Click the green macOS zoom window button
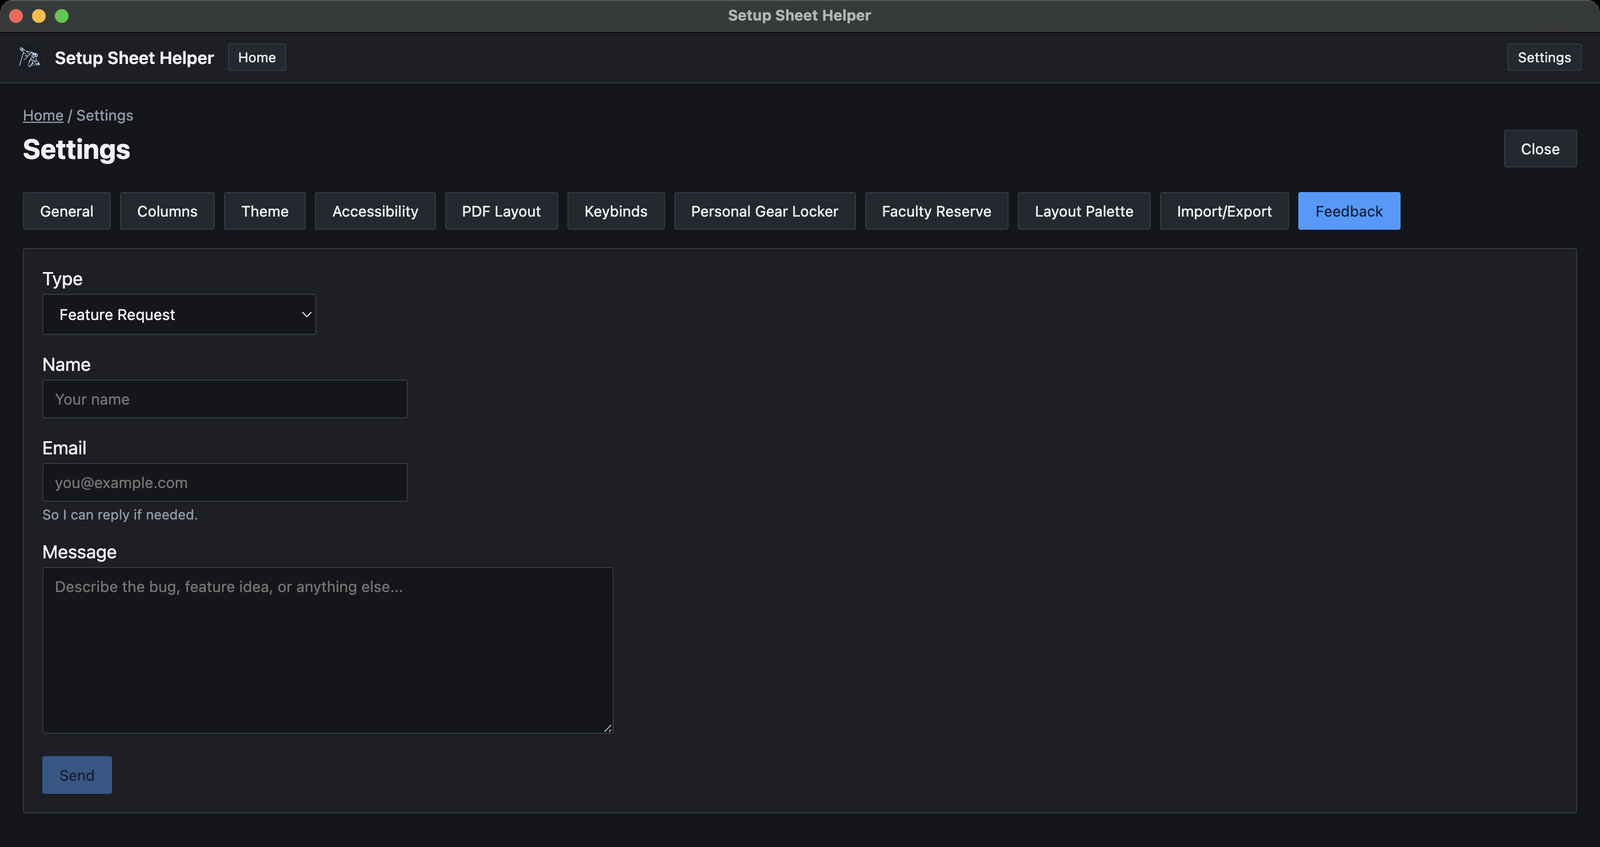The height and width of the screenshot is (847, 1600). coord(62,16)
